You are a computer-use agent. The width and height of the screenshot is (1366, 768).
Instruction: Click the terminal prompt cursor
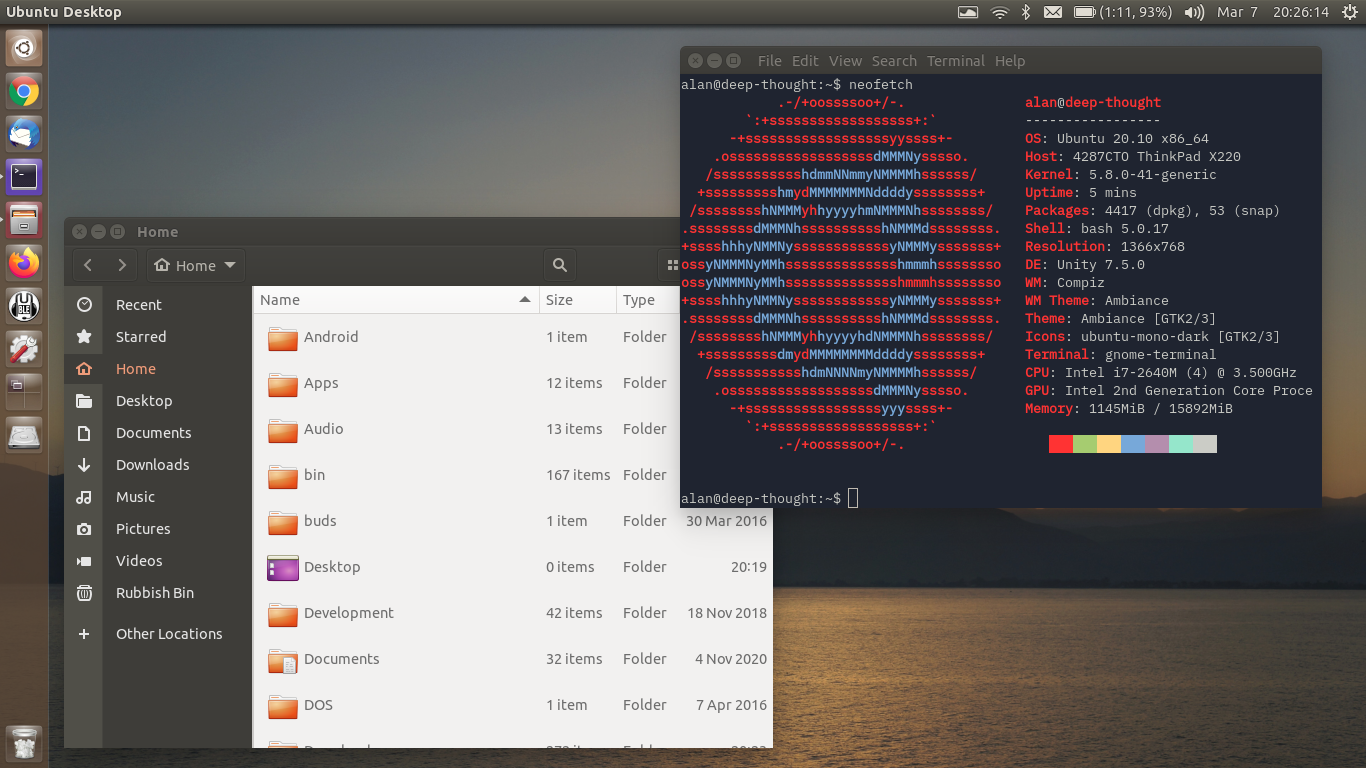[x=853, y=498]
